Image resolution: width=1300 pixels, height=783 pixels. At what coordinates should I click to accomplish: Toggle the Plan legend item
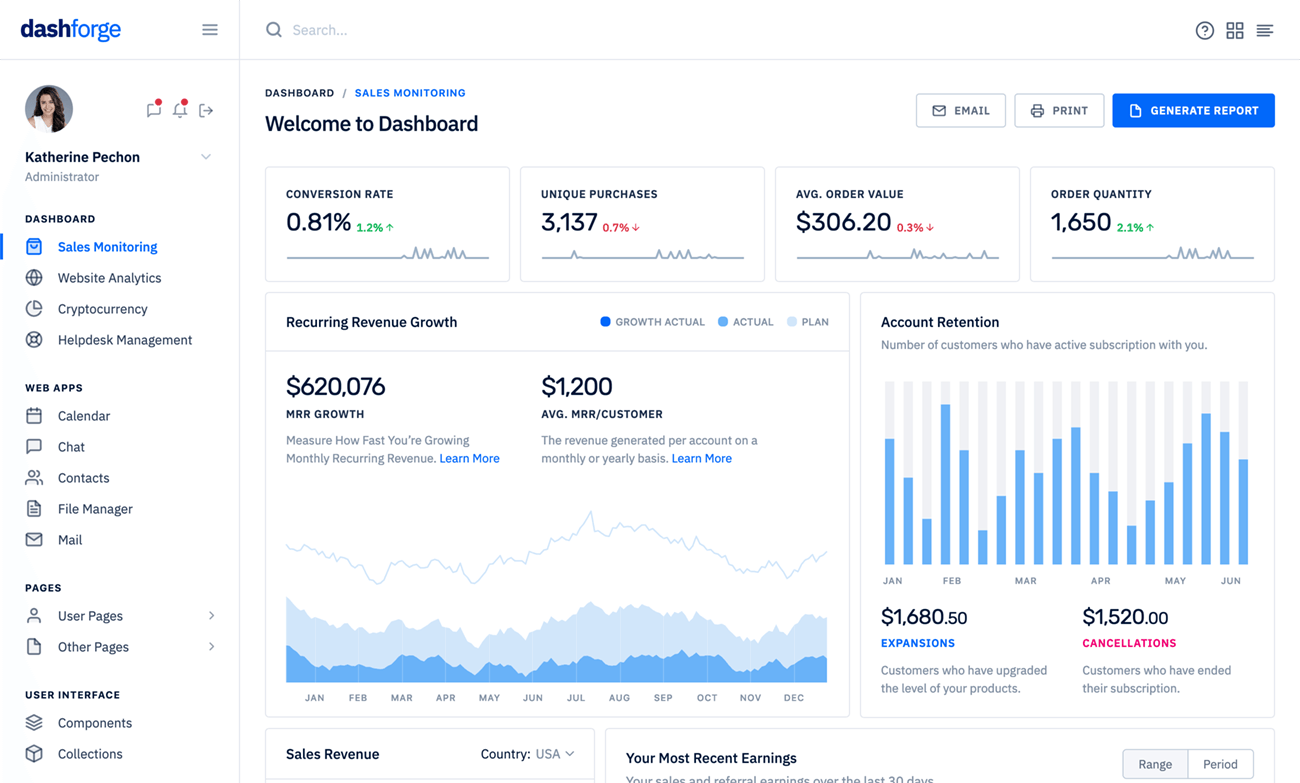807,322
